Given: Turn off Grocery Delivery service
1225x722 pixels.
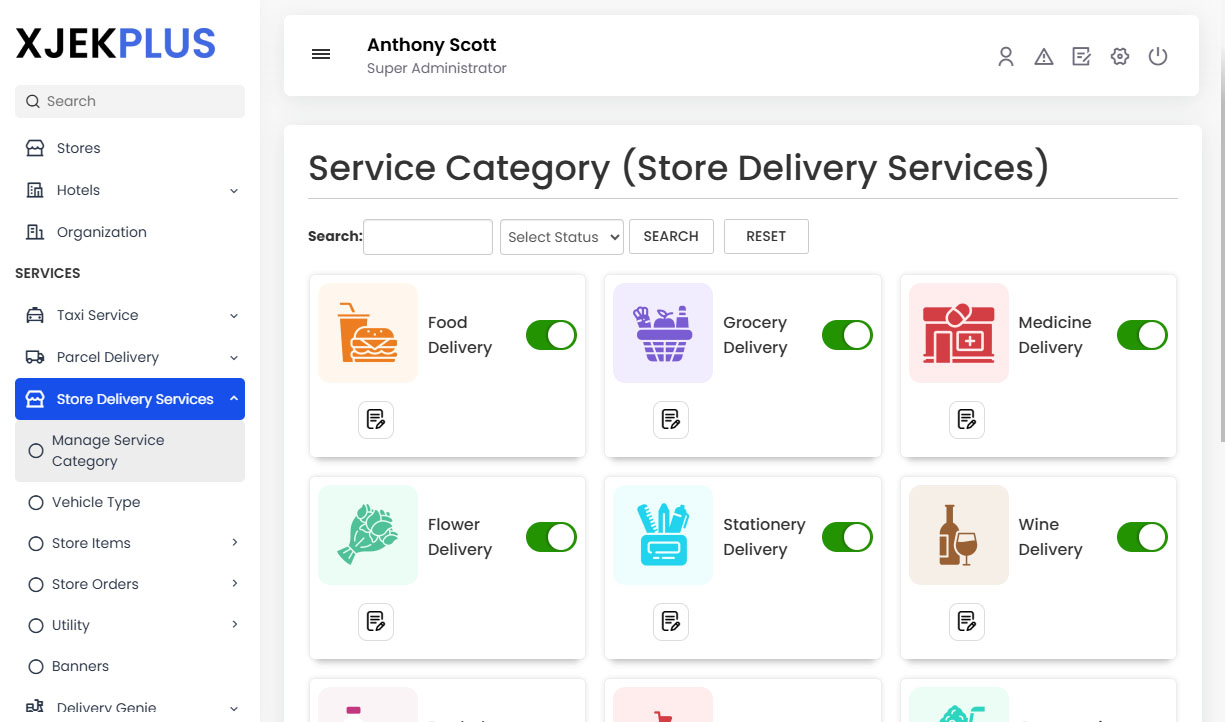Looking at the screenshot, I should coord(847,335).
